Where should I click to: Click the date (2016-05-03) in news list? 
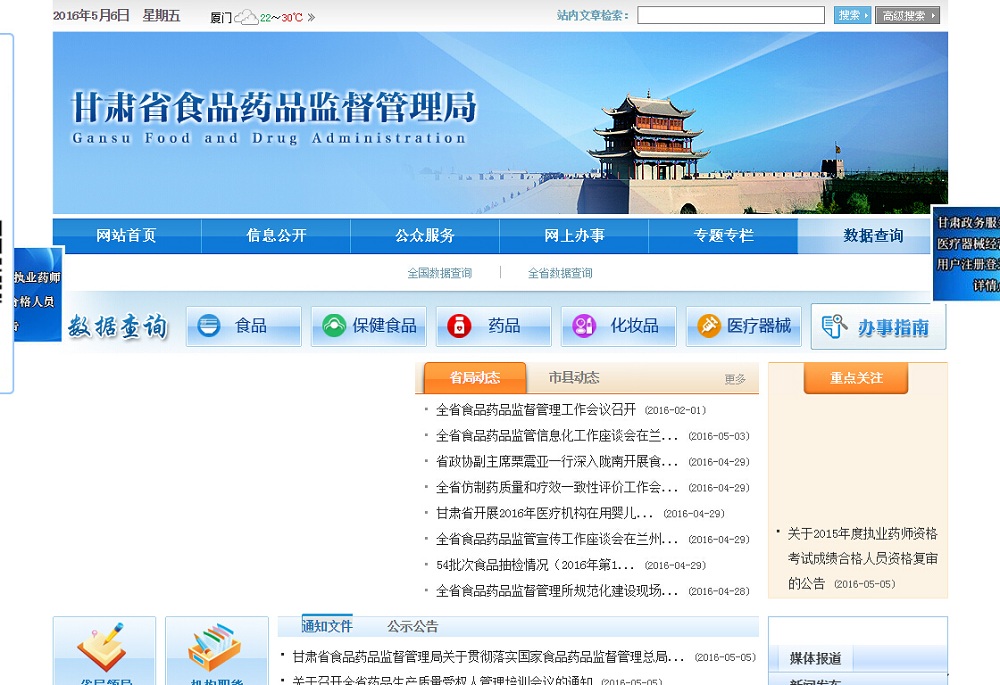point(719,436)
